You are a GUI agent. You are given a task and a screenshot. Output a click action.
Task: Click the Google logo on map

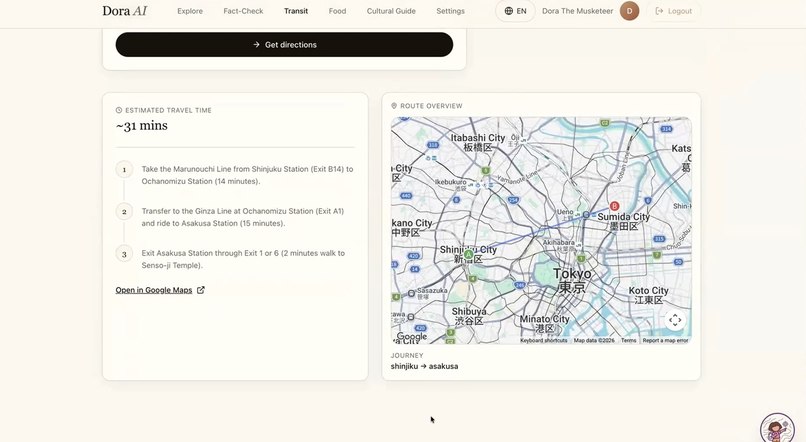click(412, 336)
